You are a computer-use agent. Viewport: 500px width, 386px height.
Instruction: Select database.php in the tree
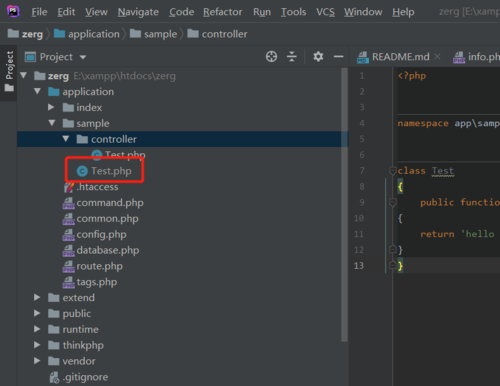tap(108, 250)
